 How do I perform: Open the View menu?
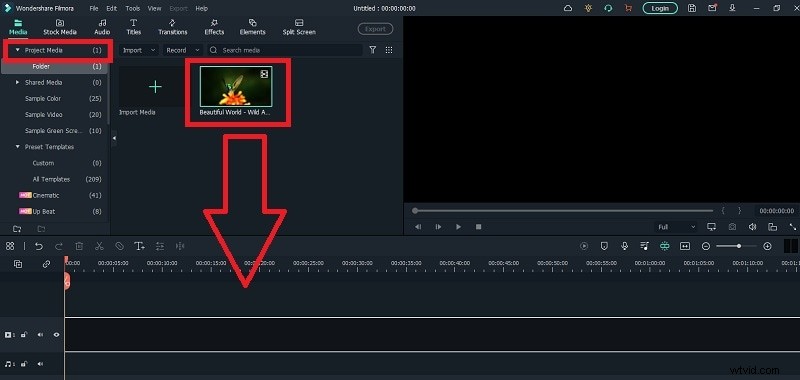(x=154, y=9)
